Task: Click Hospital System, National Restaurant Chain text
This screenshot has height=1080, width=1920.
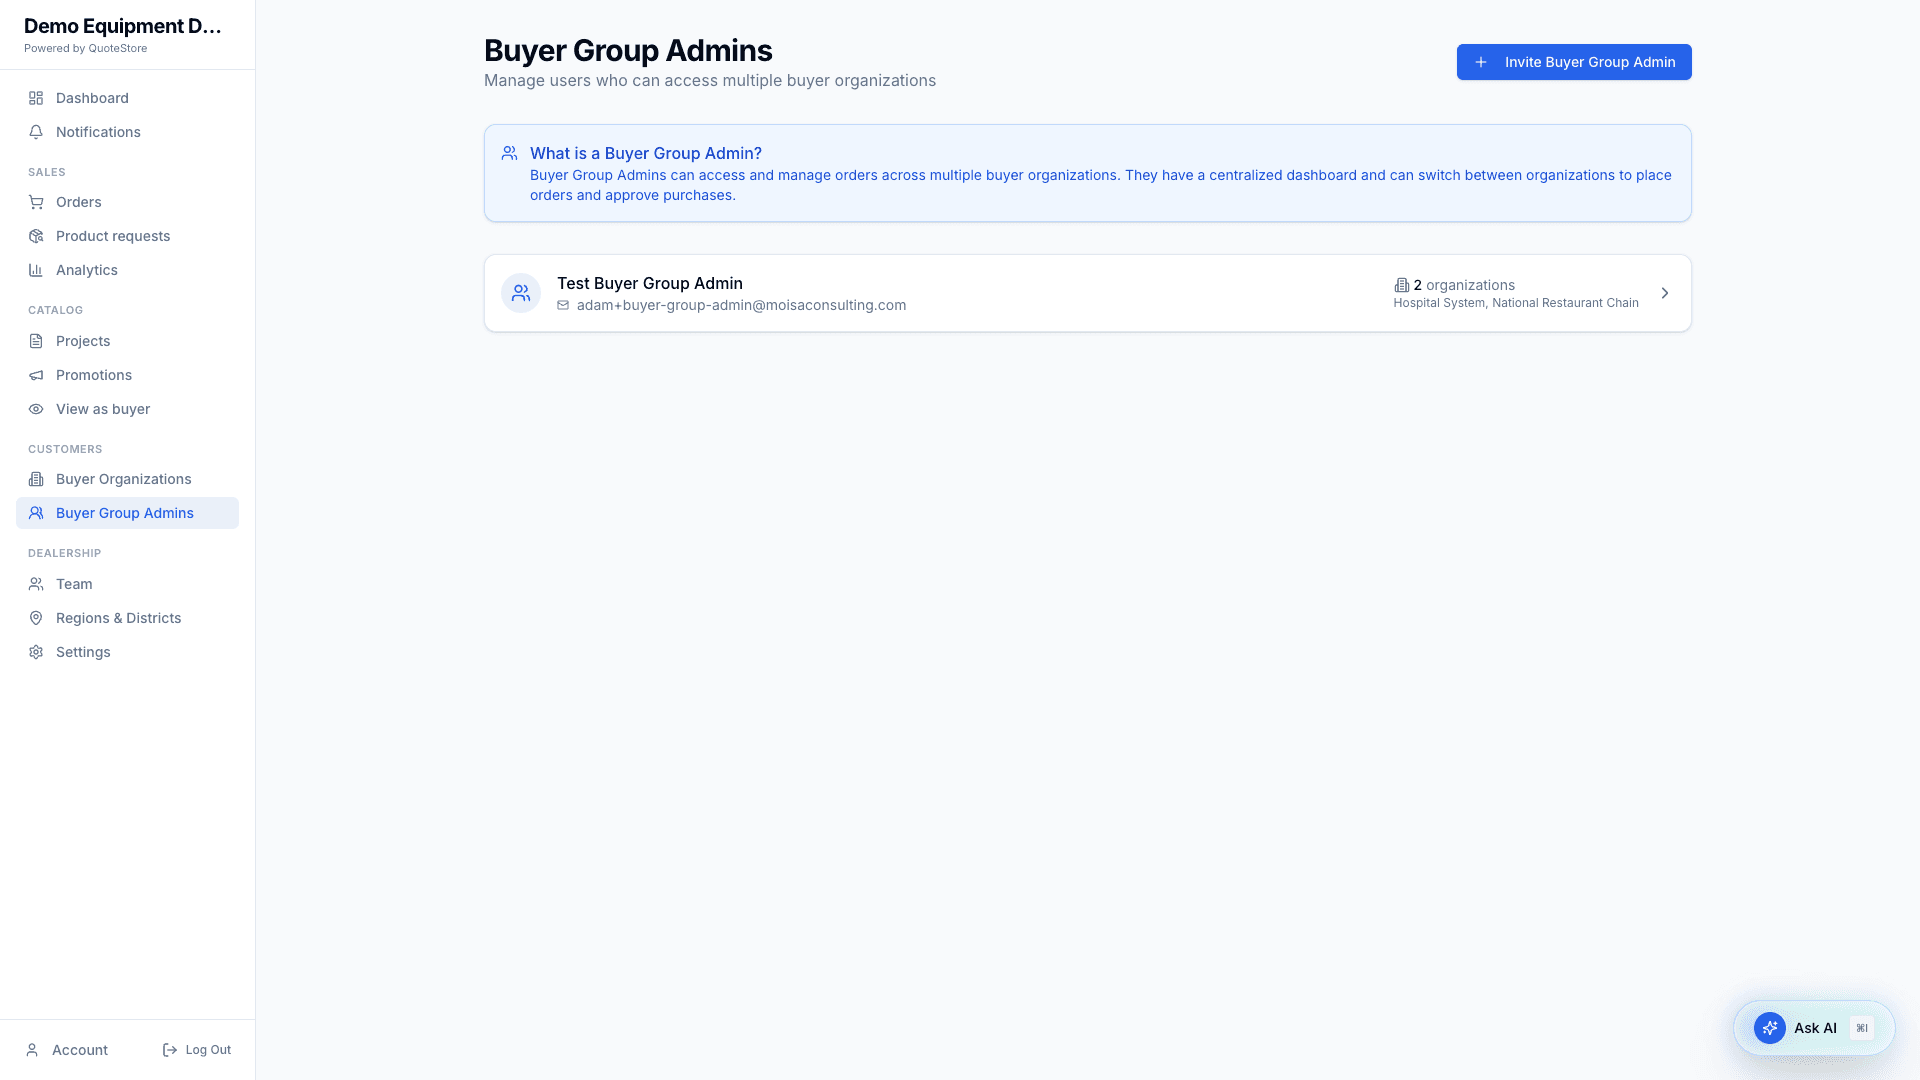Action: 1516,303
